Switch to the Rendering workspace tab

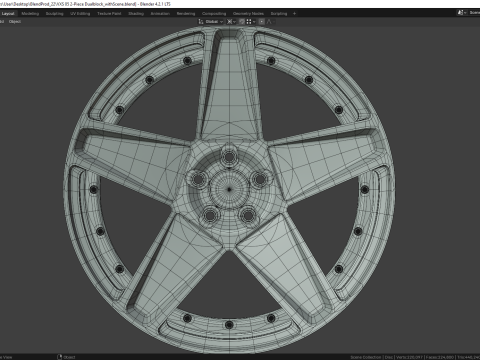click(x=186, y=14)
